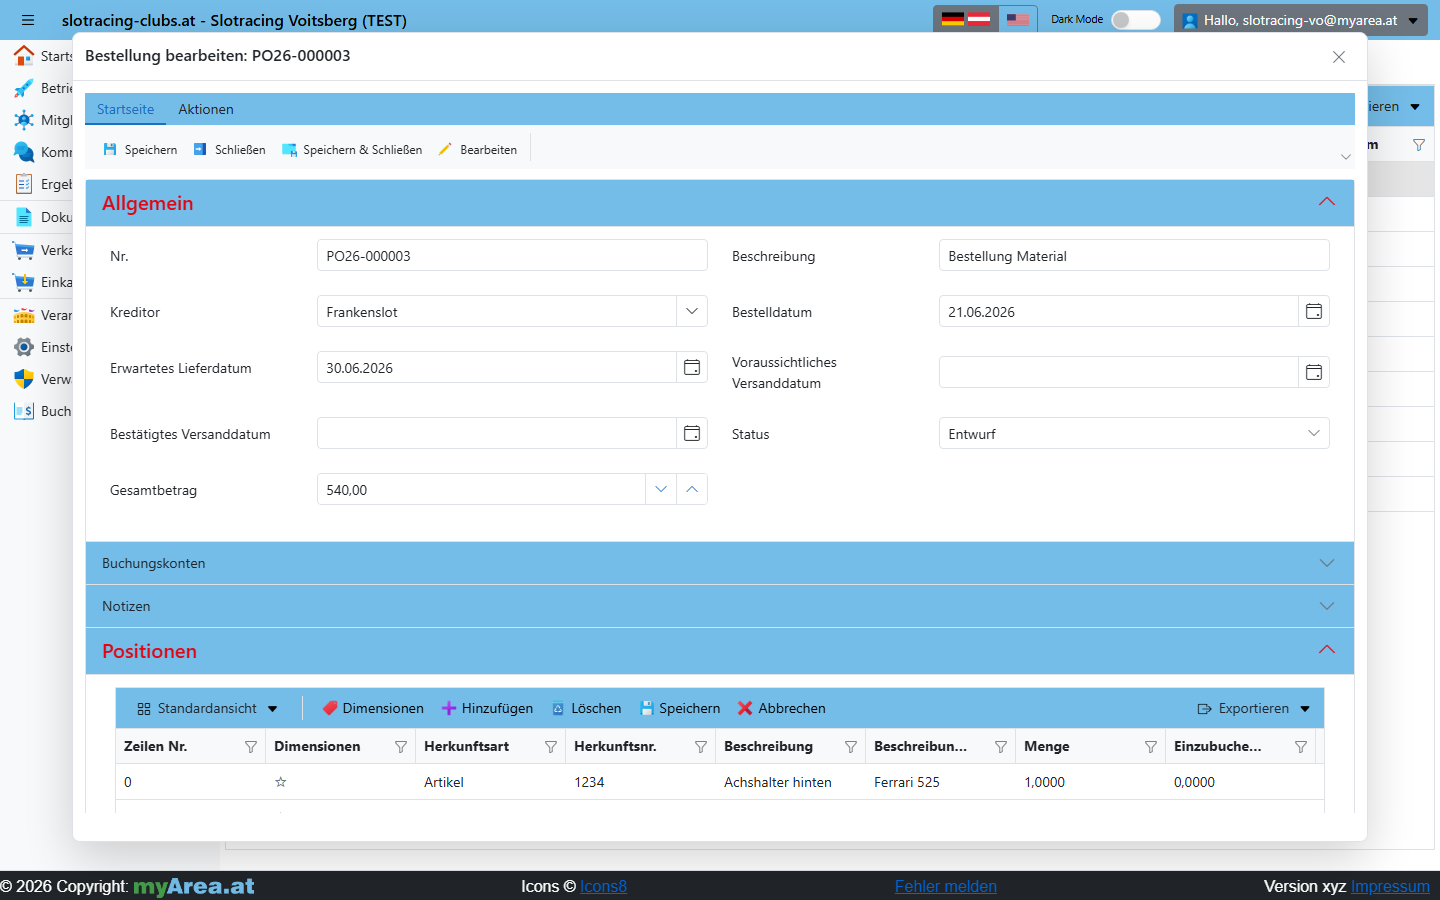Click the home icon in sidebar
This screenshot has height=900, width=1440.
click(24, 55)
